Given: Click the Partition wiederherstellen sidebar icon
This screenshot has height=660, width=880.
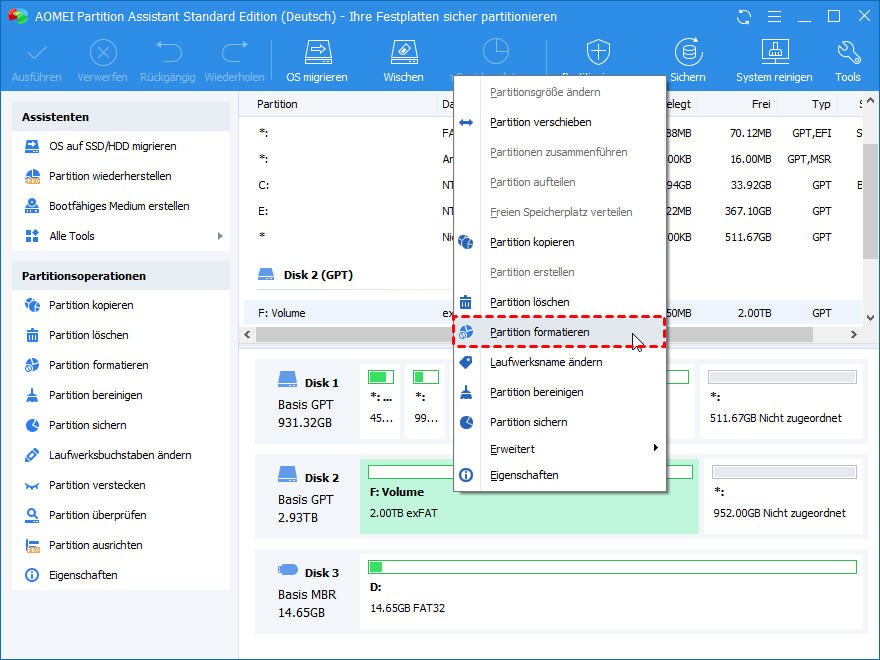Looking at the screenshot, I should point(32,176).
